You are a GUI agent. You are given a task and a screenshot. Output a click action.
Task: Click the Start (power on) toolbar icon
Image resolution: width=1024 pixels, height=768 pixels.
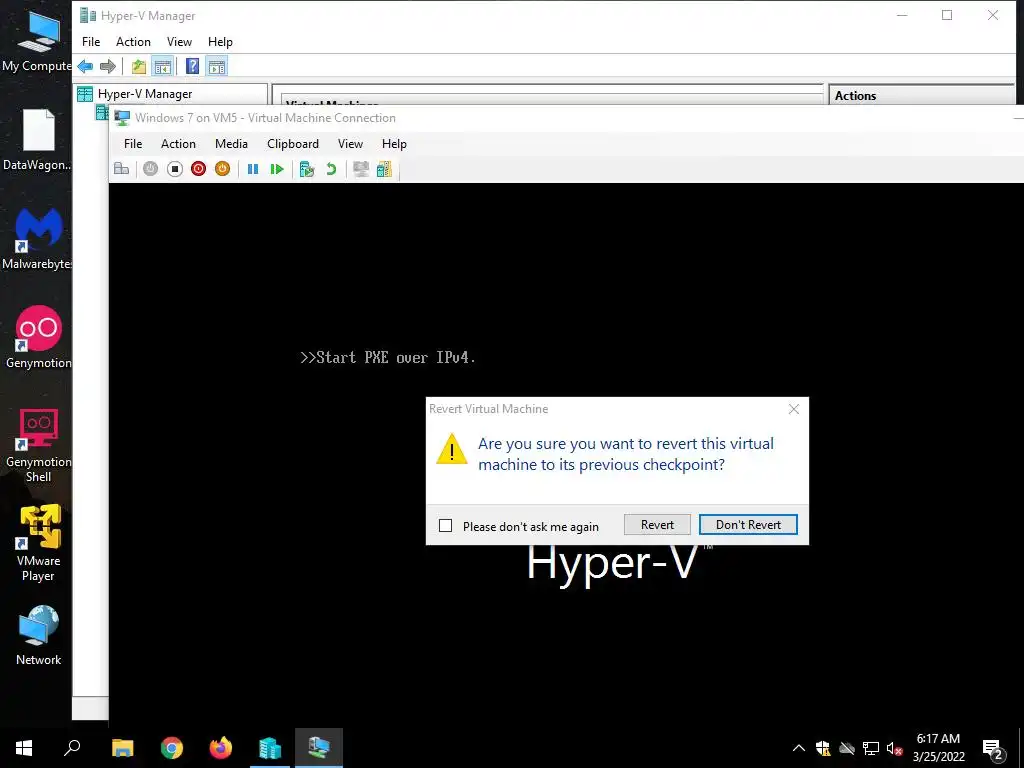click(x=150, y=169)
